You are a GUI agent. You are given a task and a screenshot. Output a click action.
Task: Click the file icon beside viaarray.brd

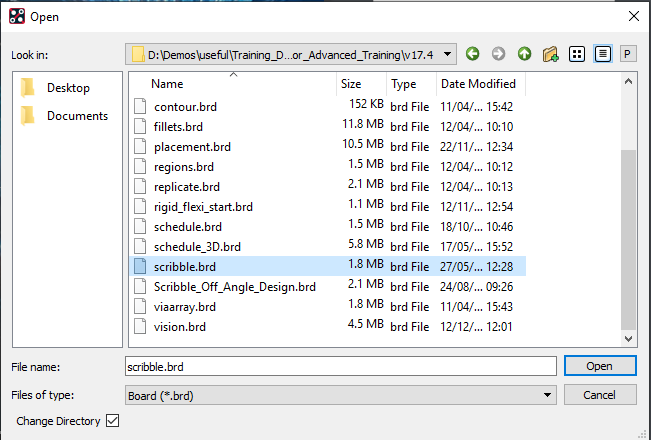[140, 306]
